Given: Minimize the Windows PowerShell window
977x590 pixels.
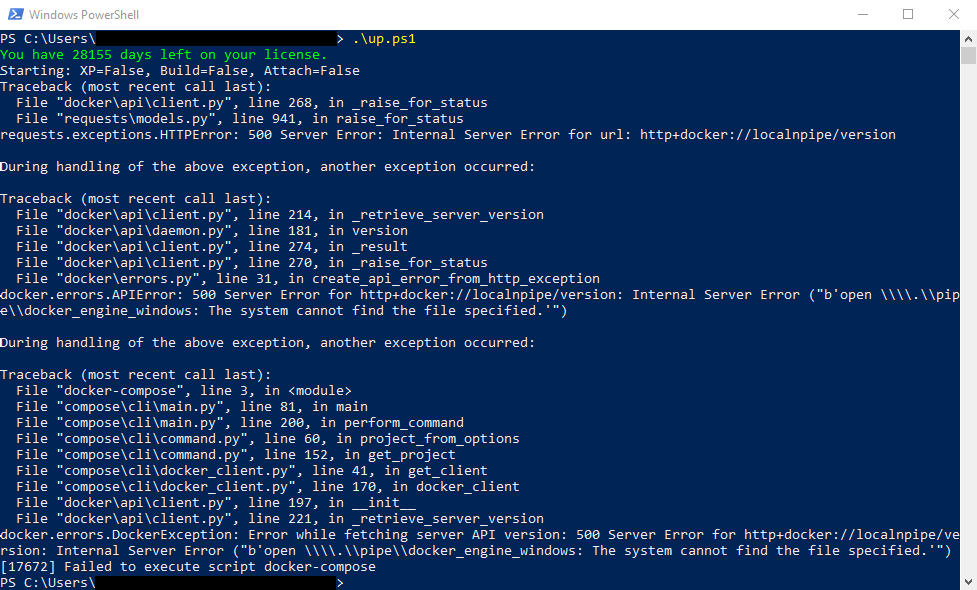Looking at the screenshot, I should tap(863, 14).
